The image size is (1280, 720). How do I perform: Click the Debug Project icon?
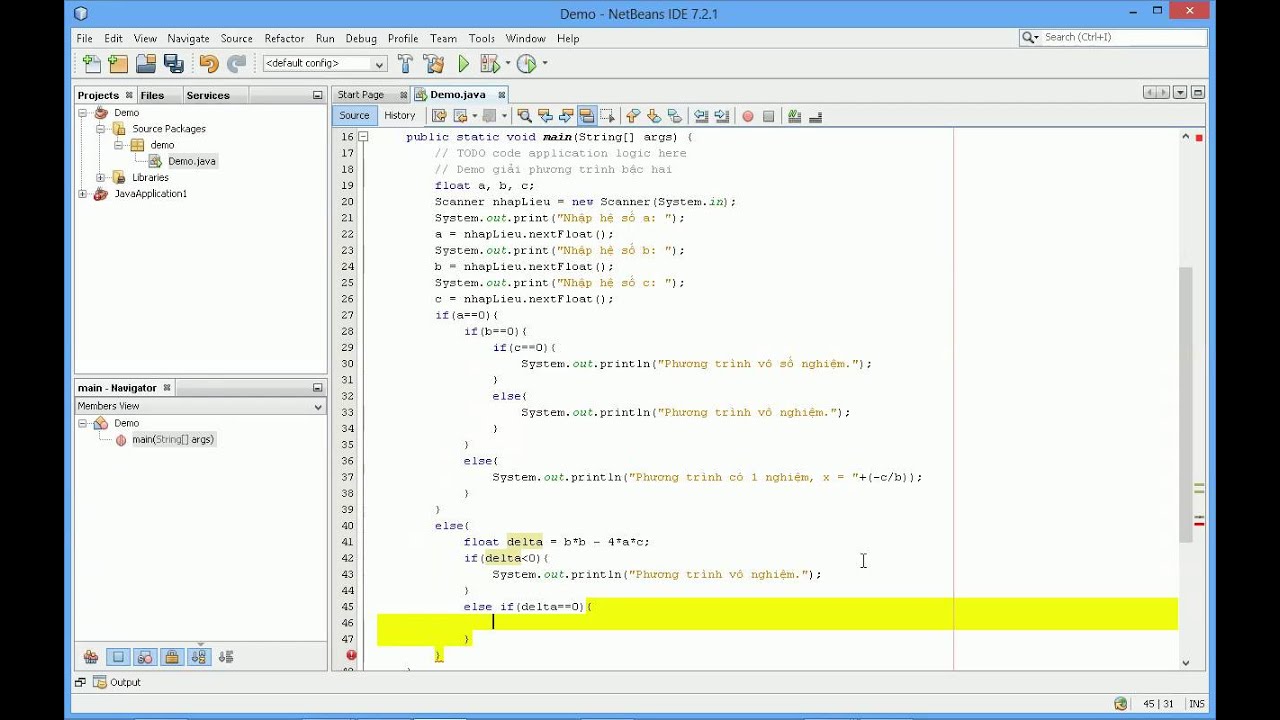tap(489, 64)
